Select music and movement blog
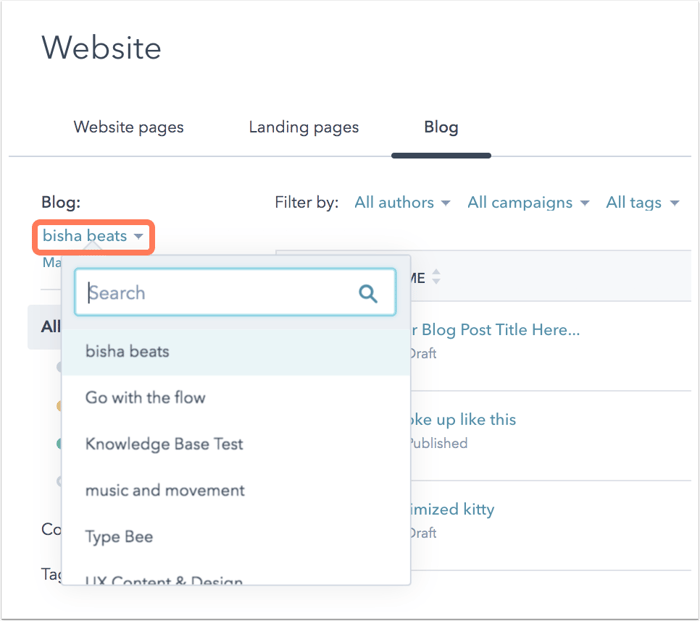The width and height of the screenshot is (700, 621). coord(236,491)
